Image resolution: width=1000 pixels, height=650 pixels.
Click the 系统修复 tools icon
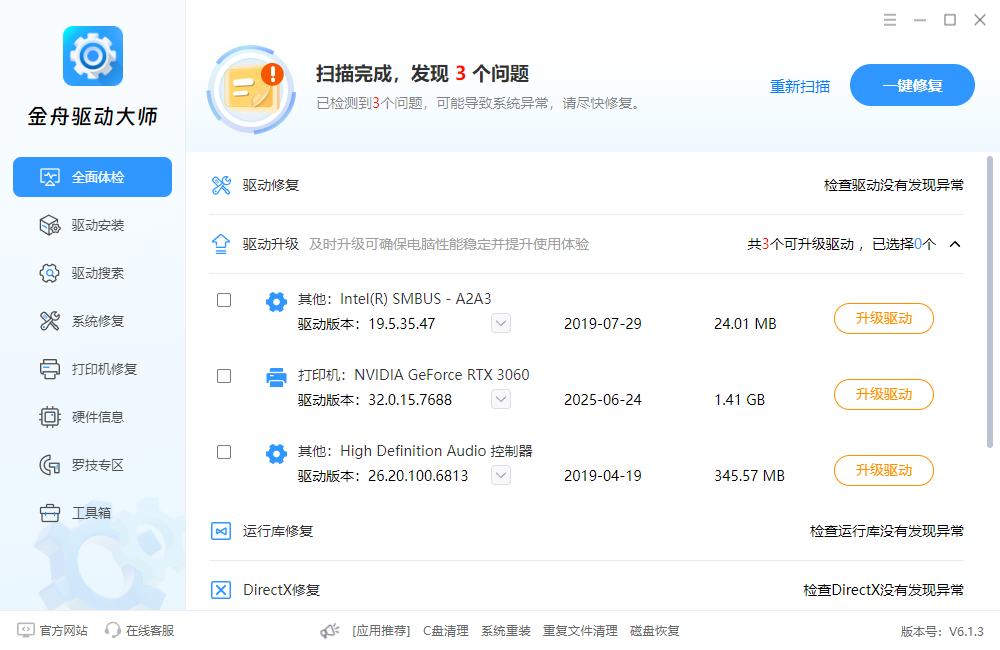pyautogui.click(x=50, y=321)
